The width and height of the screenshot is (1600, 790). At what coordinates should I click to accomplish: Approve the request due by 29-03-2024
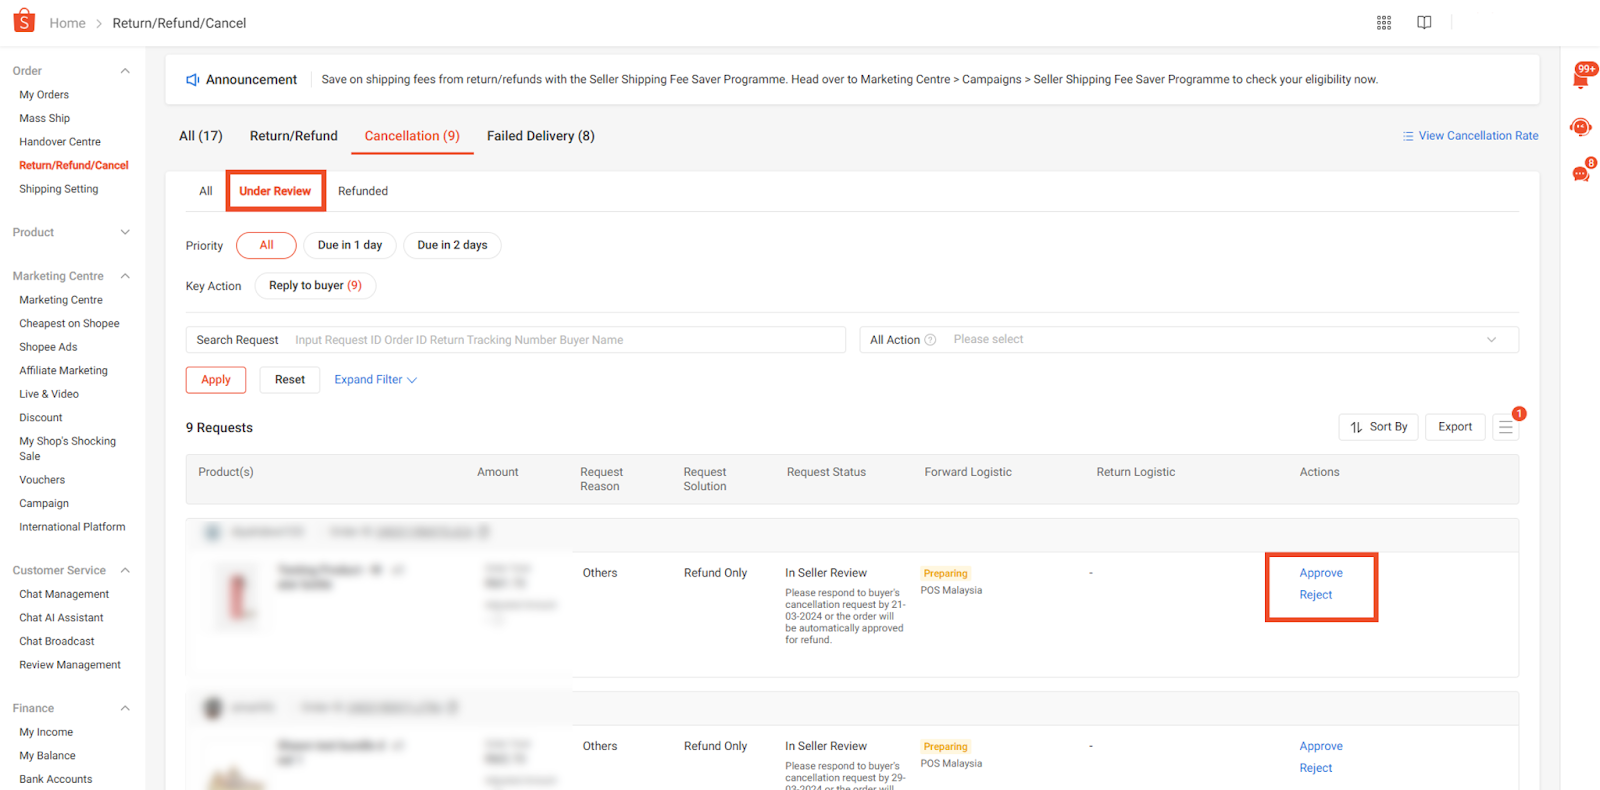(x=1321, y=746)
